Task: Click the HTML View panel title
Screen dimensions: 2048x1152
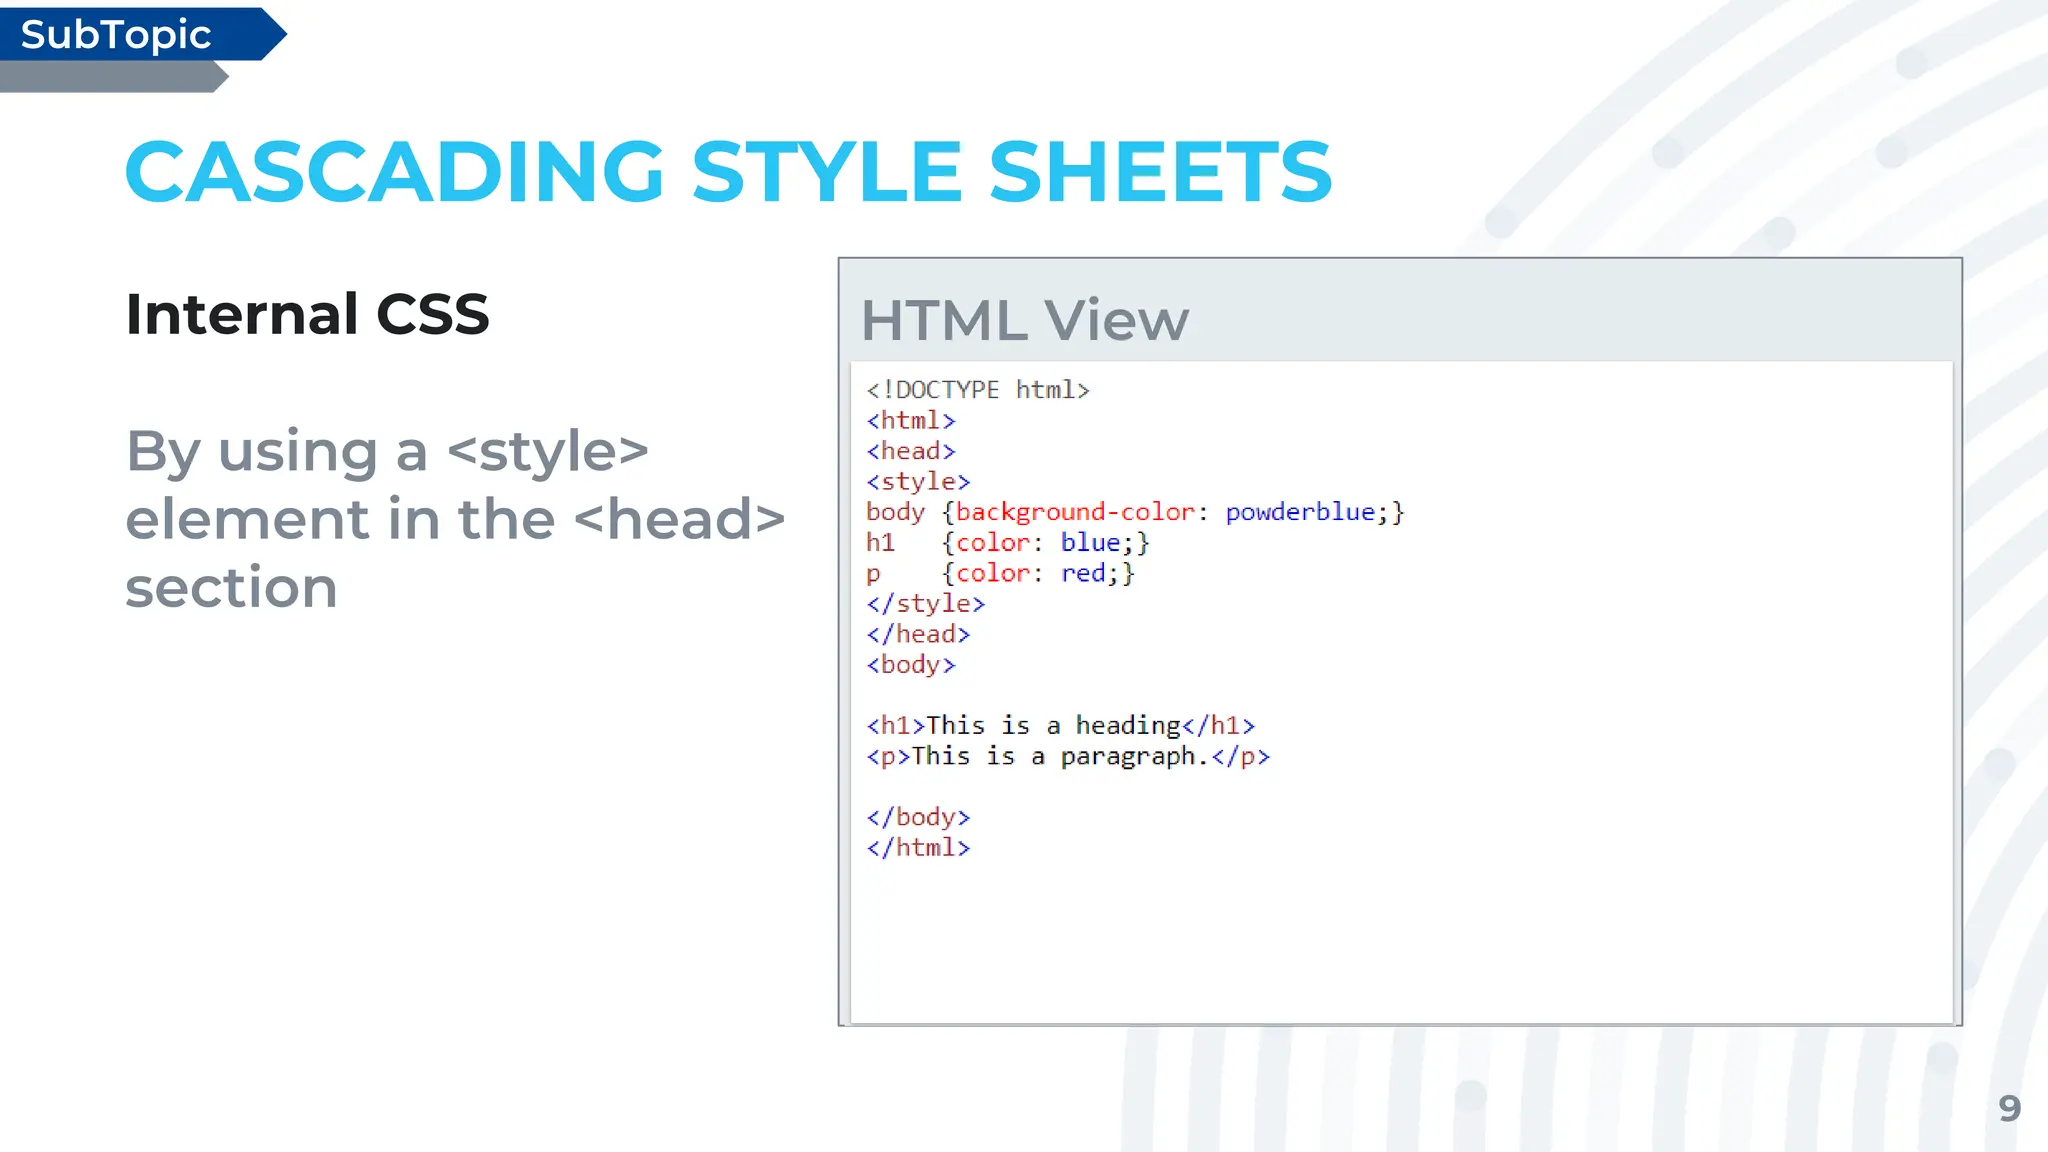Action: coord(1025,320)
